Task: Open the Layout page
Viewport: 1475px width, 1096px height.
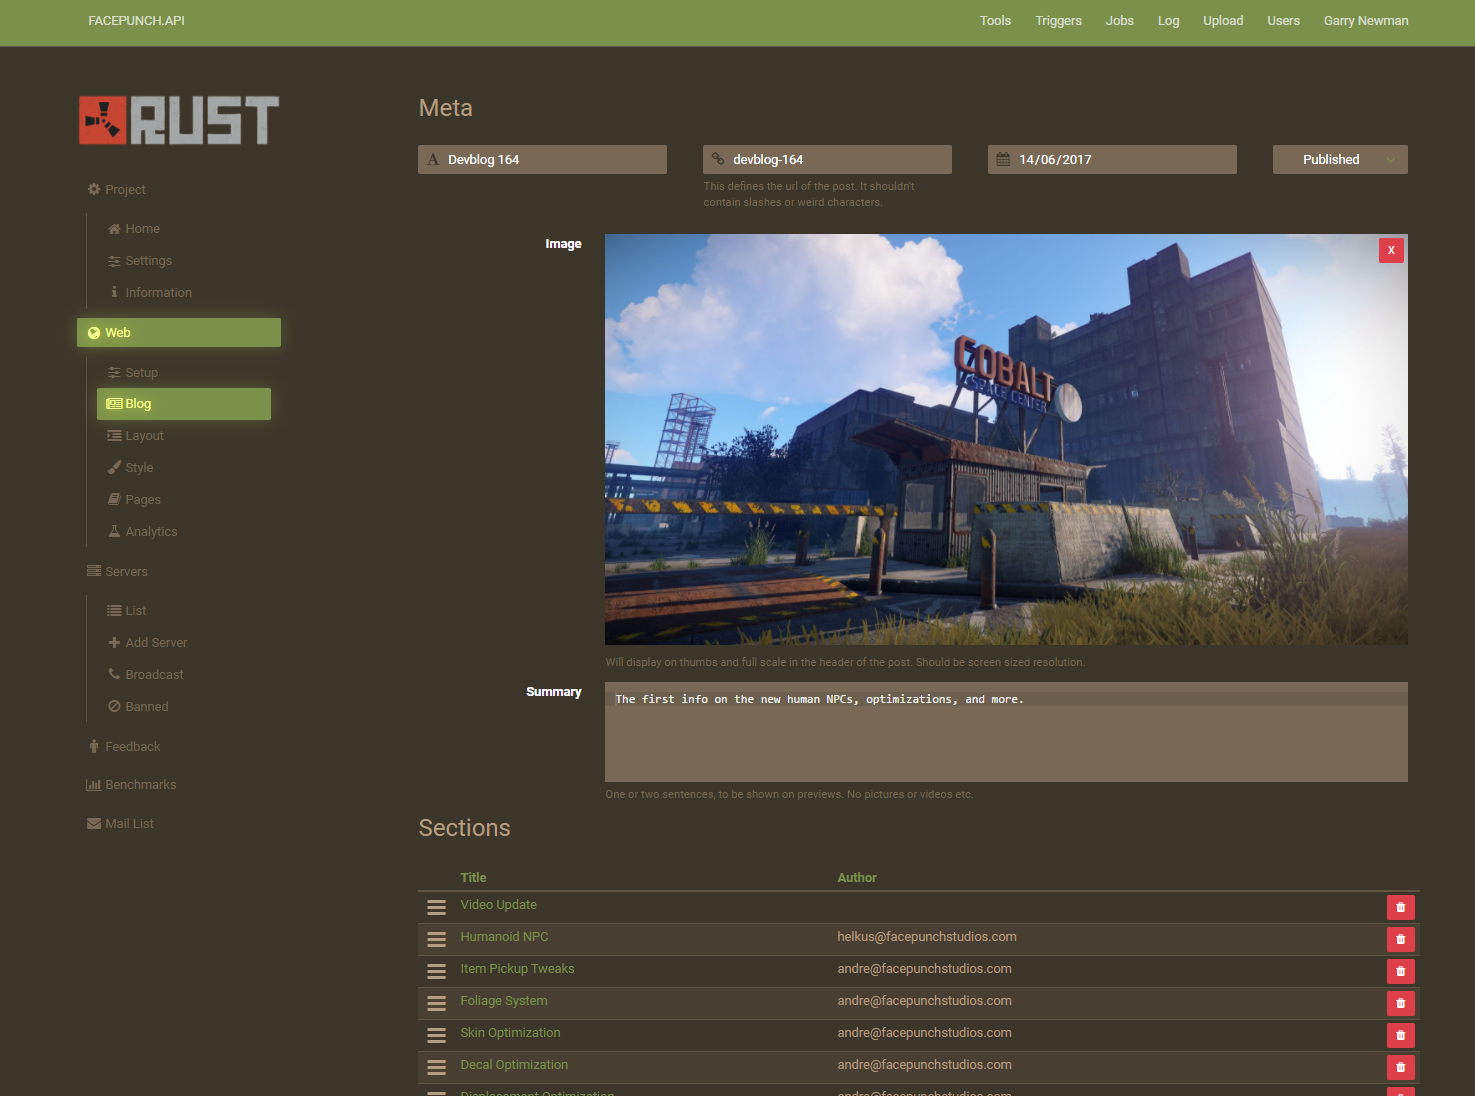Action: 136,436
